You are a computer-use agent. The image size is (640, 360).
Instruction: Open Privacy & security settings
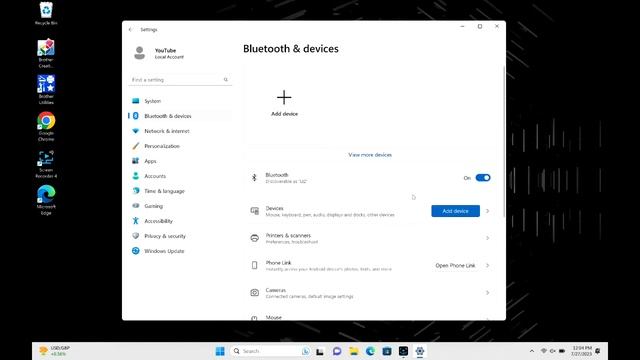(x=180, y=236)
